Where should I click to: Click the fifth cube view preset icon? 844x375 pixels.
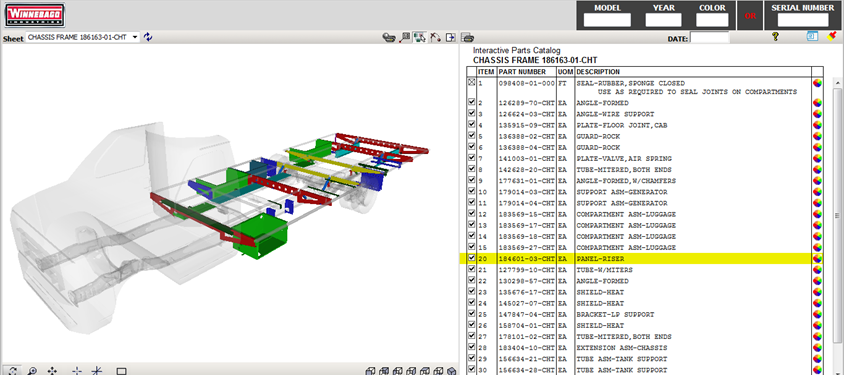pyautogui.click(x=424, y=371)
